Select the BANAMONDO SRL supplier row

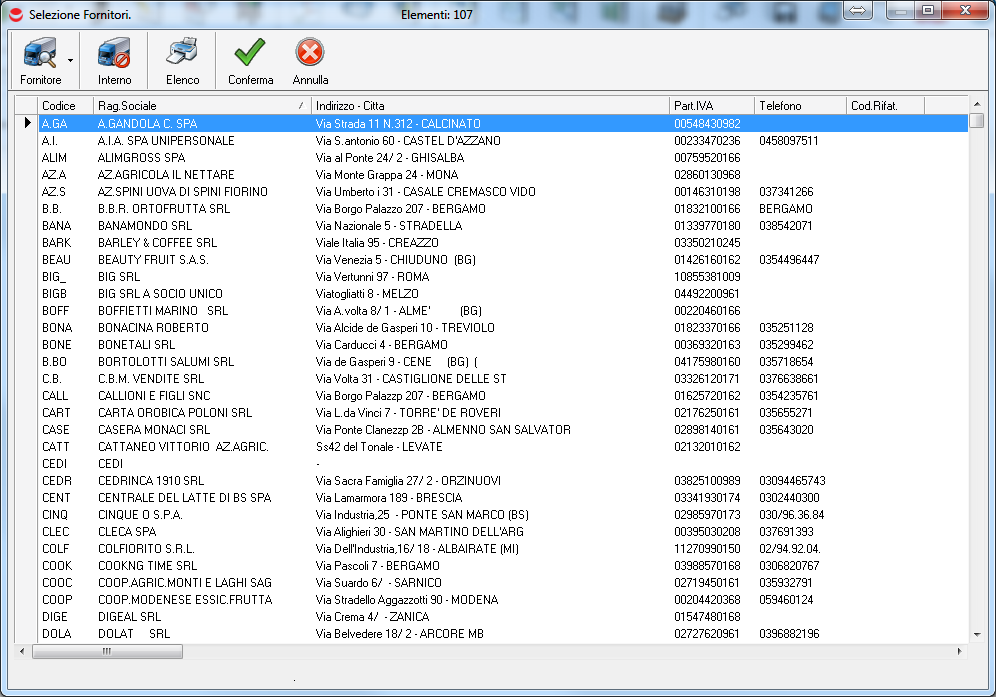[145, 226]
